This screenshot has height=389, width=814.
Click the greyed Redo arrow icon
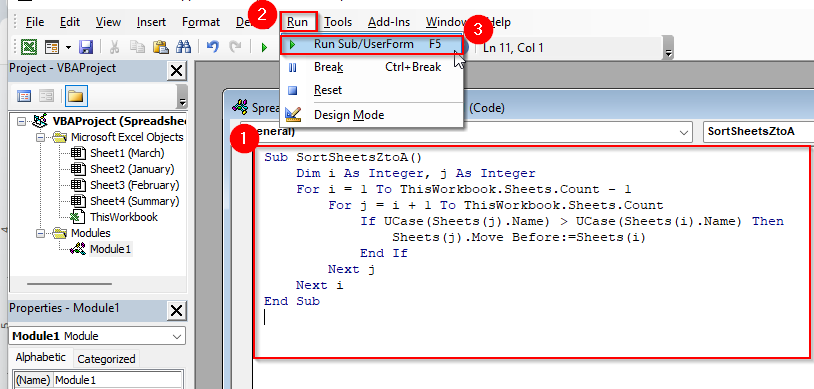235,48
